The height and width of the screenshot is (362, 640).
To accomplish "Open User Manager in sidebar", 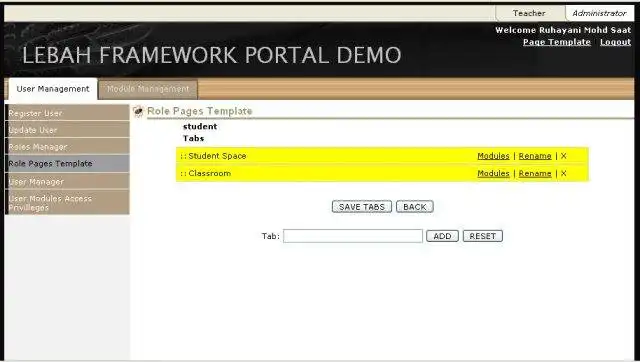I will (x=67, y=181).
